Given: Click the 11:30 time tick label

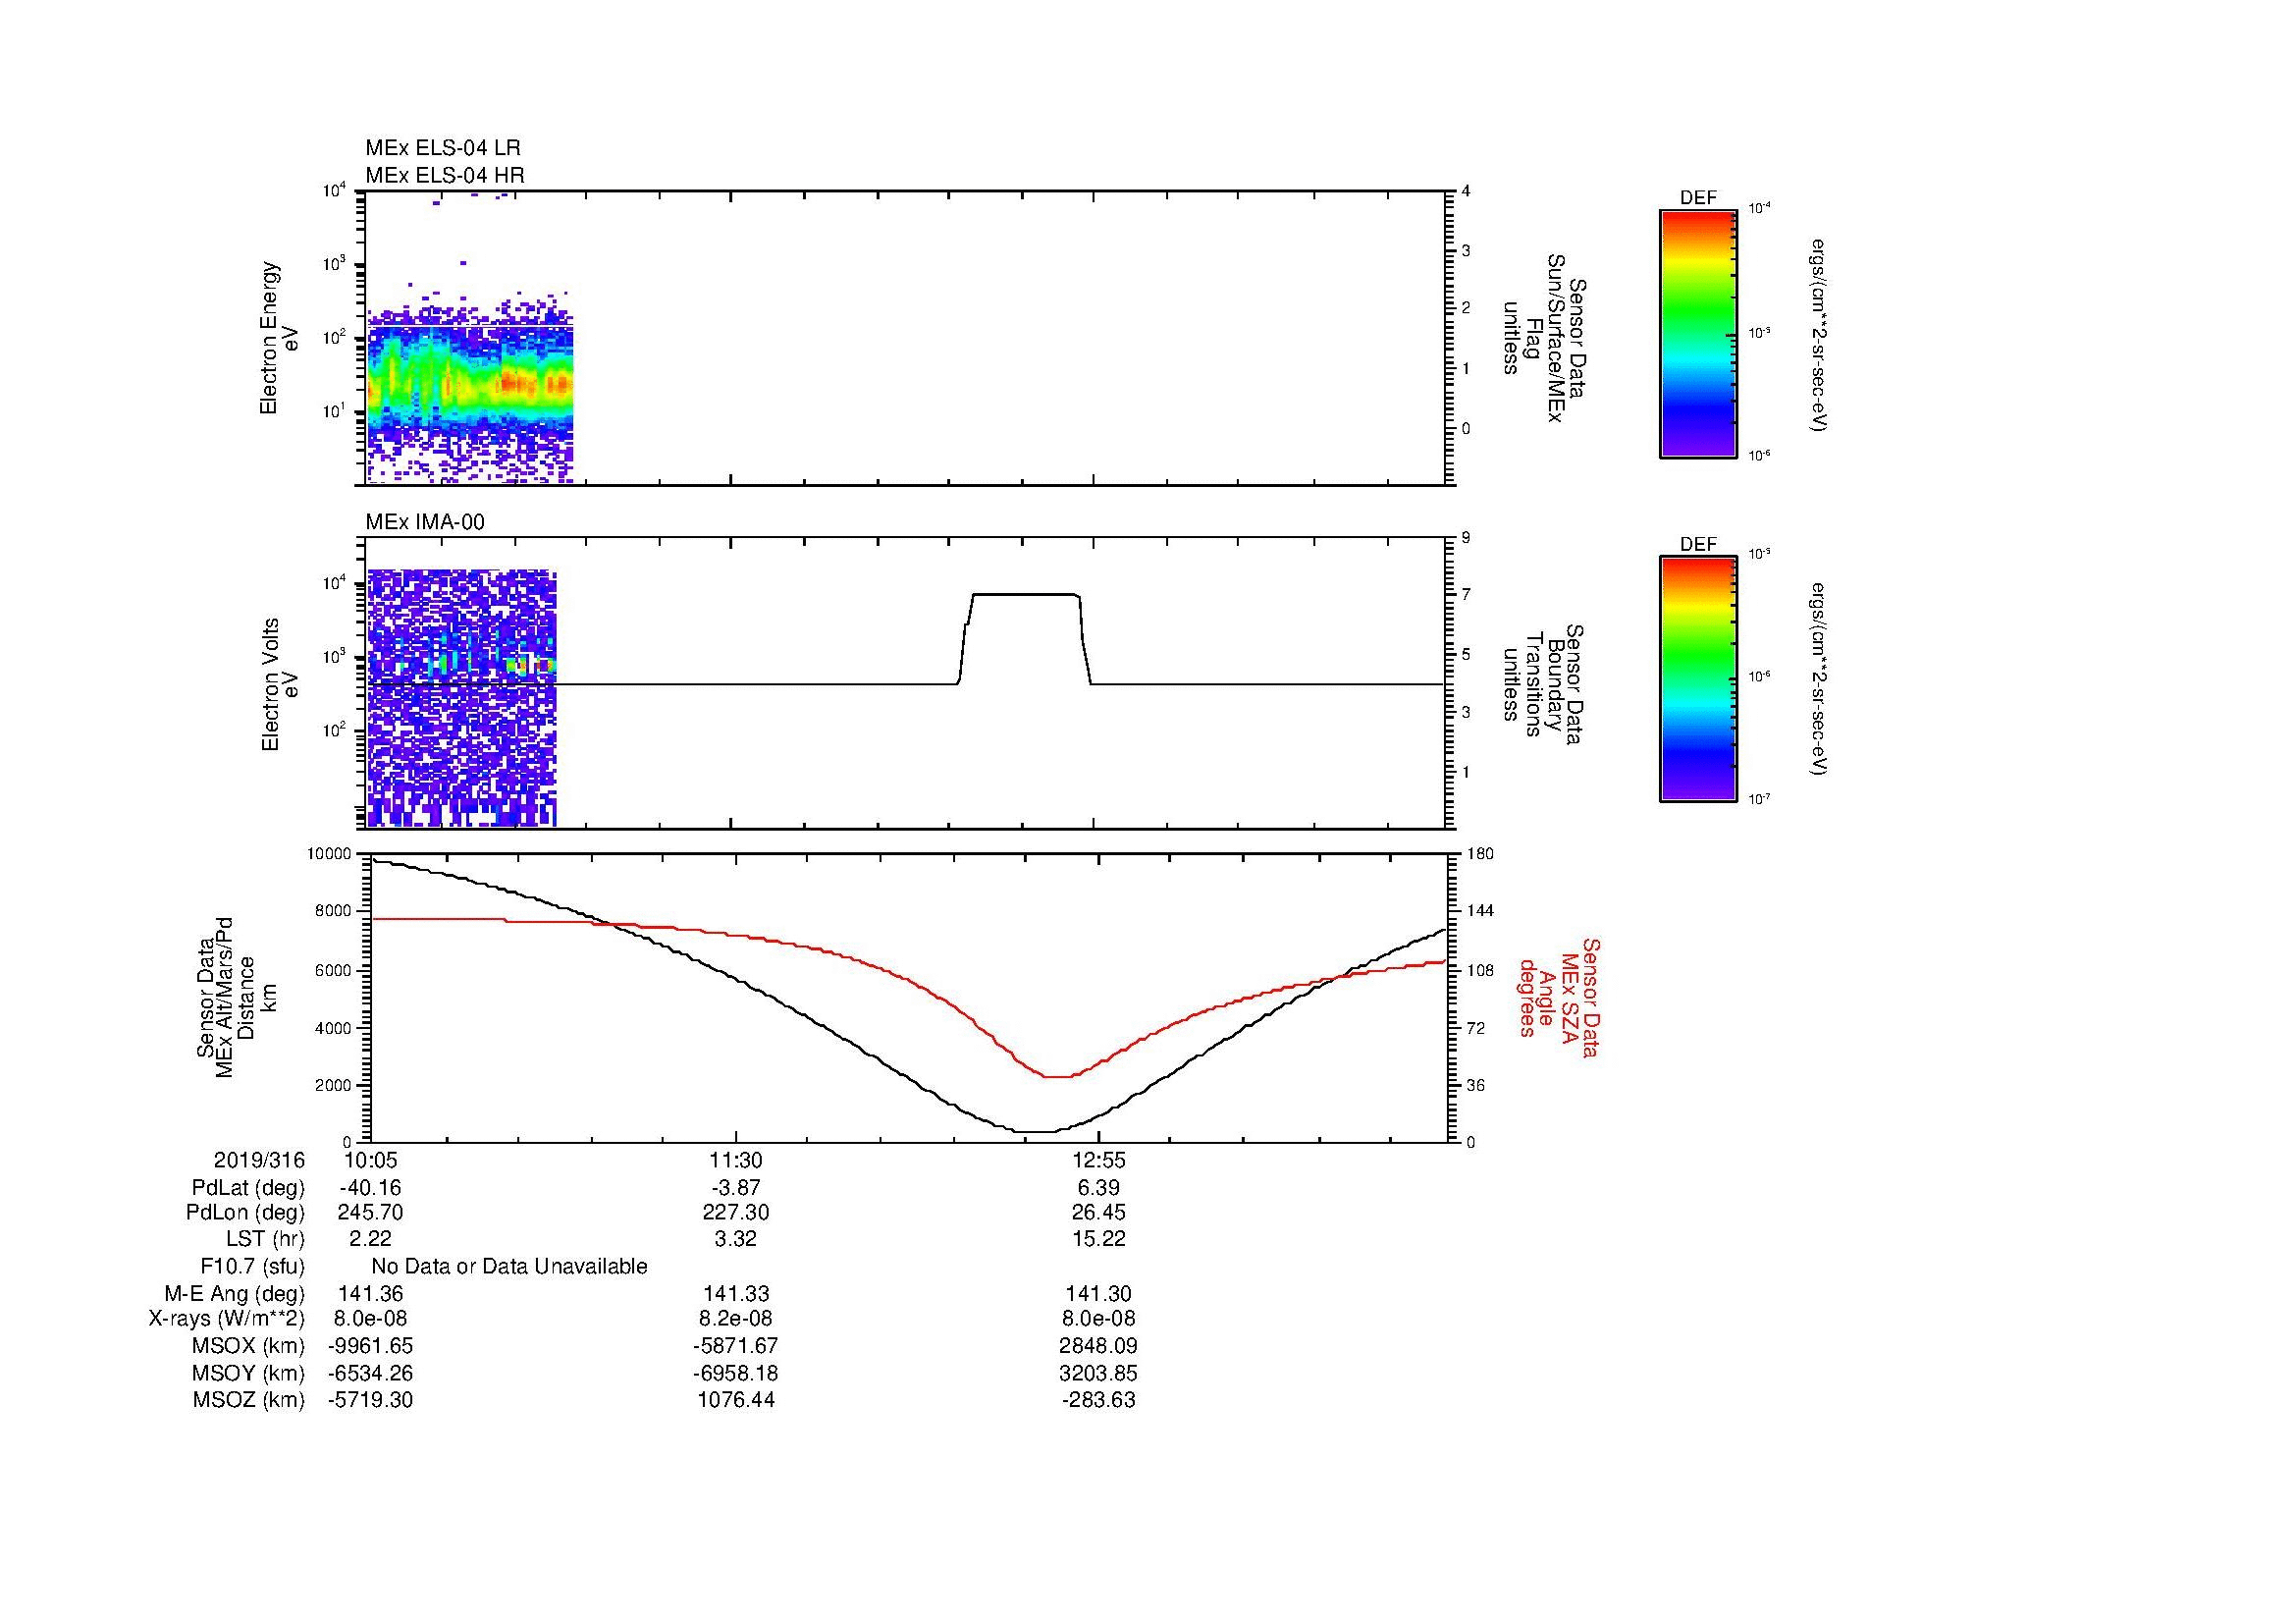Looking at the screenshot, I should pos(736,1160).
